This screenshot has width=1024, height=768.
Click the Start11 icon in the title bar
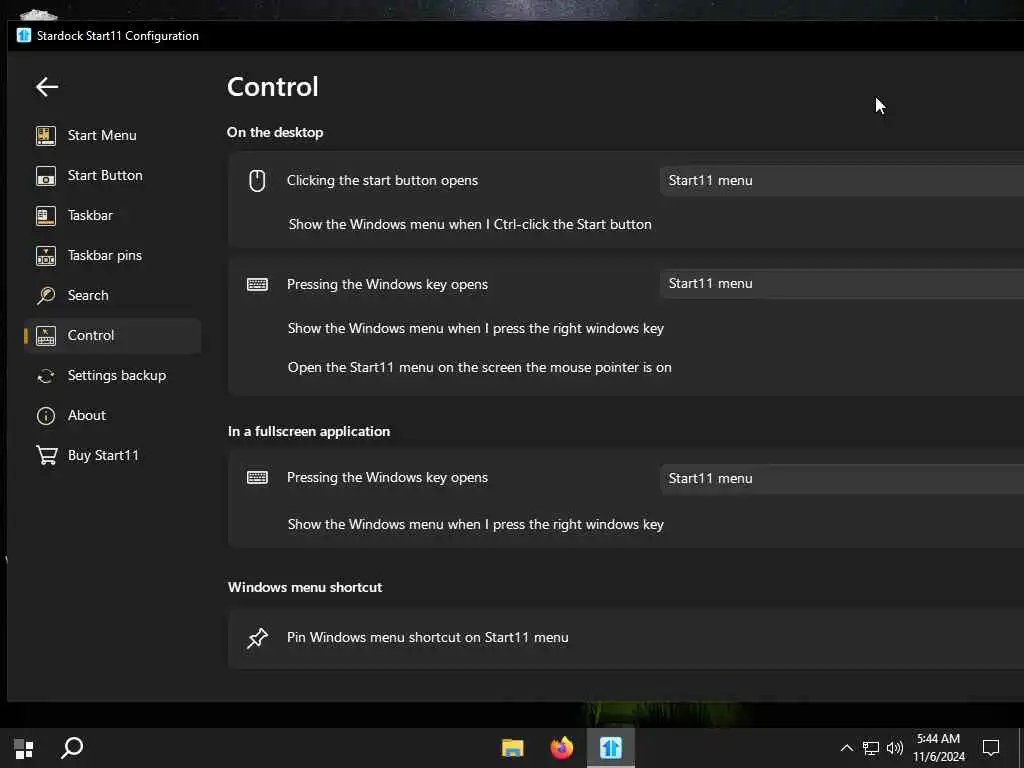24,35
